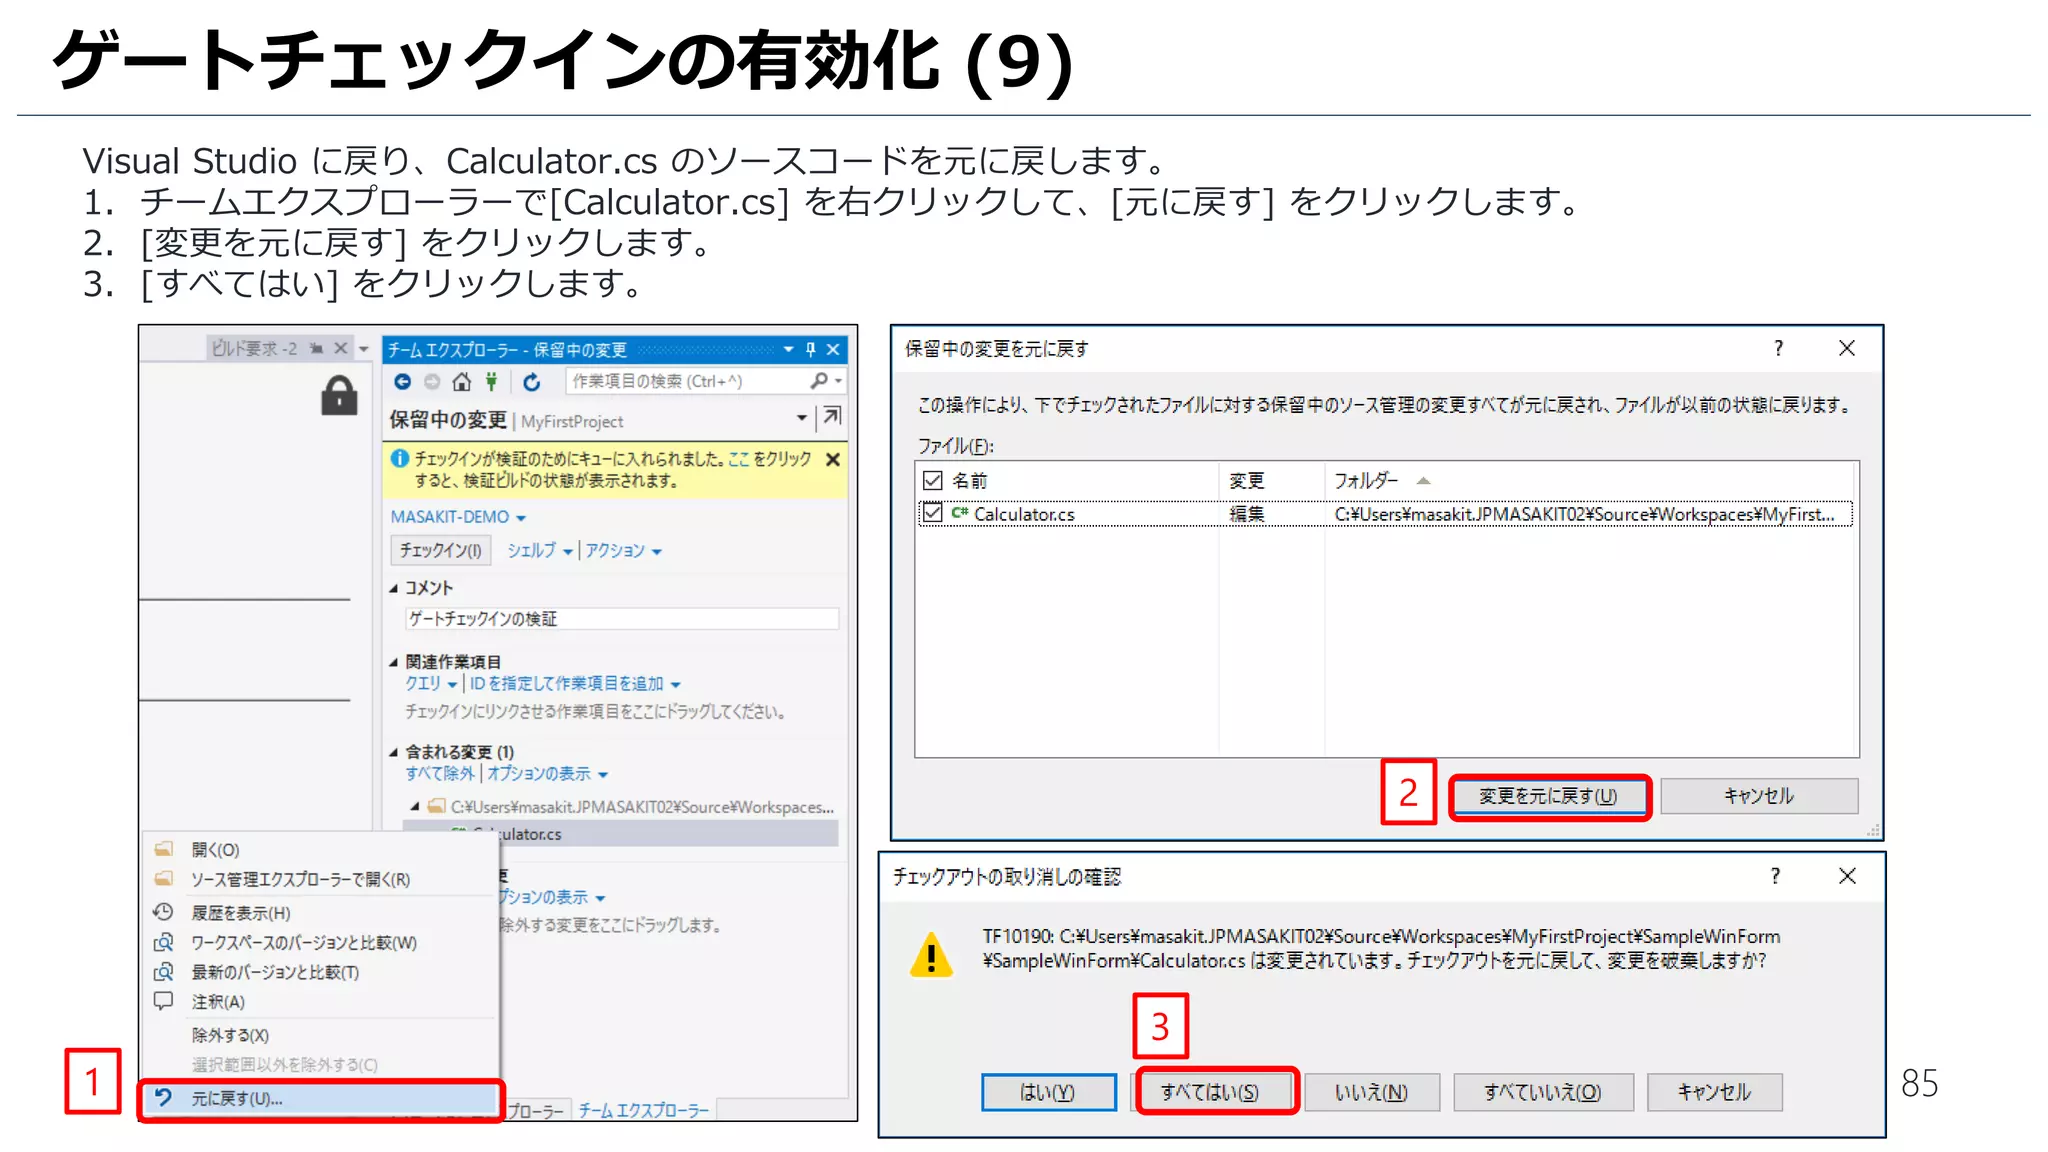Click the 編集 cell in Calculator.cs row
Screen dimensions: 2048x1152
click(x=1247, y=514)
